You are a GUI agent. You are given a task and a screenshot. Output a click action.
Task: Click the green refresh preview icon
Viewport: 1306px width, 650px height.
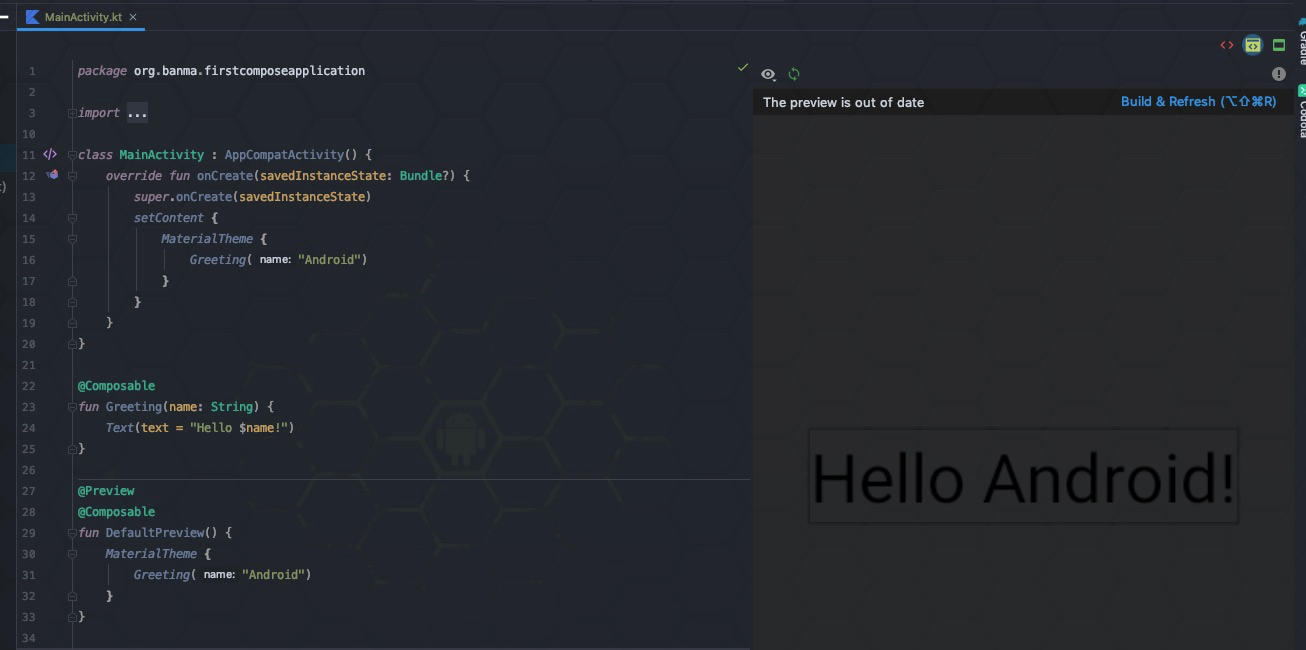point(794,74)
